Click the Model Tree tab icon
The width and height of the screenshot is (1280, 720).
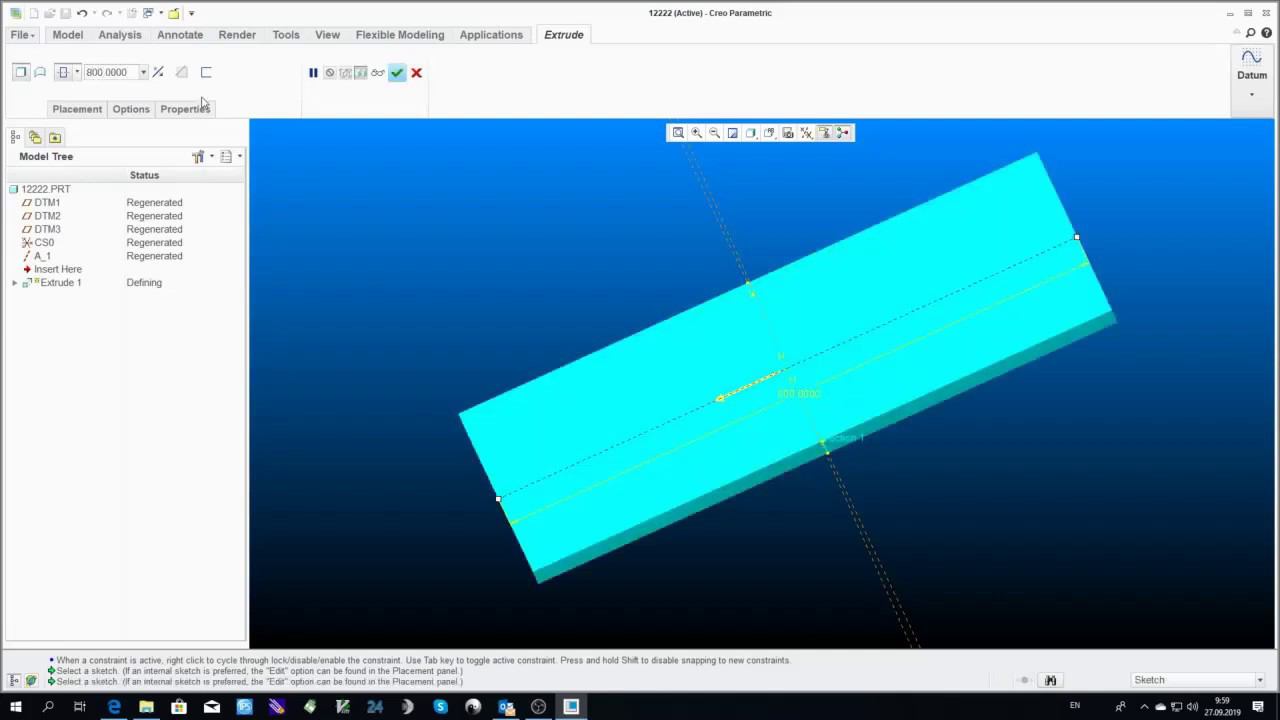16,137
